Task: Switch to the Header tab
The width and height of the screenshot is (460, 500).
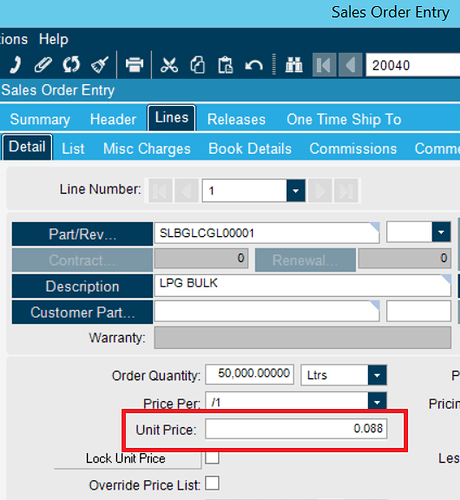Action: [113, 119]
